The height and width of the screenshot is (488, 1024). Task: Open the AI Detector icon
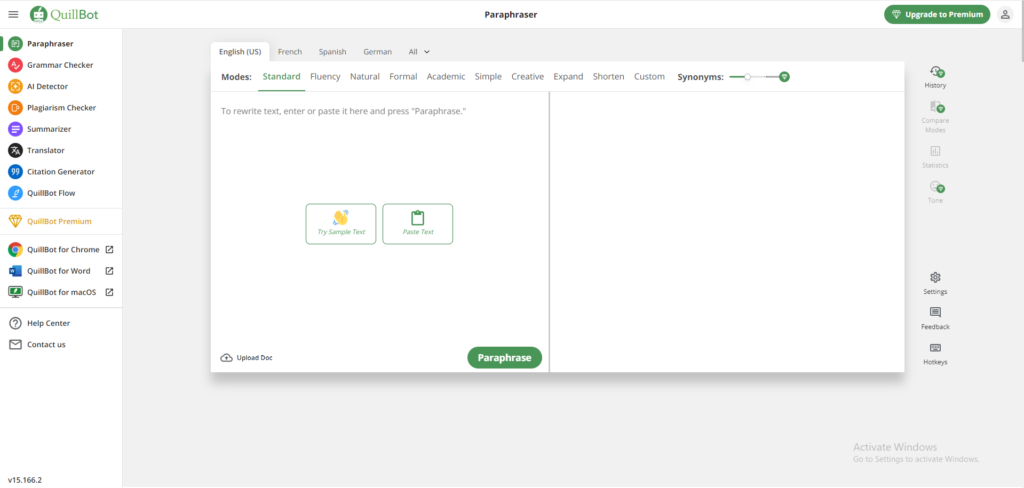pyautogui.click(x=15, y=86)
